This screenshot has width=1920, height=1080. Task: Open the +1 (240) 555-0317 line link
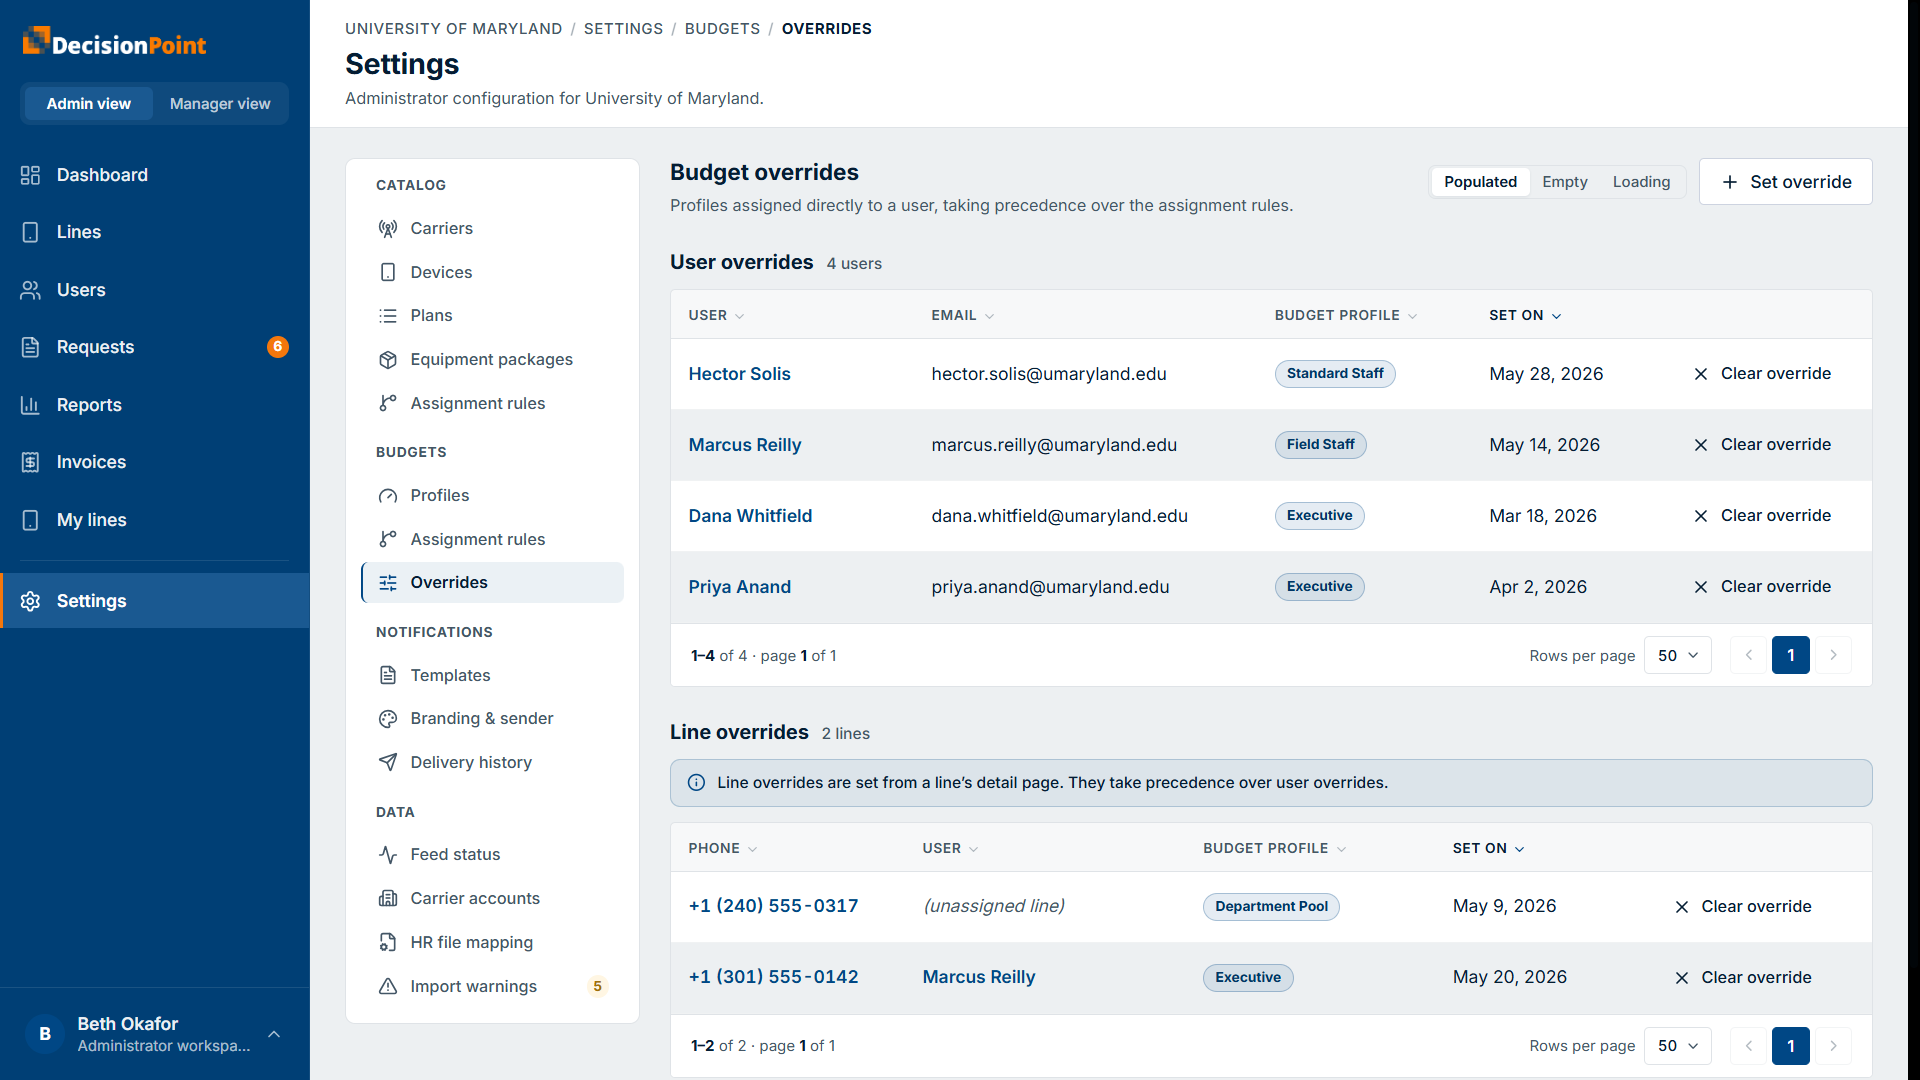(773, 906)
